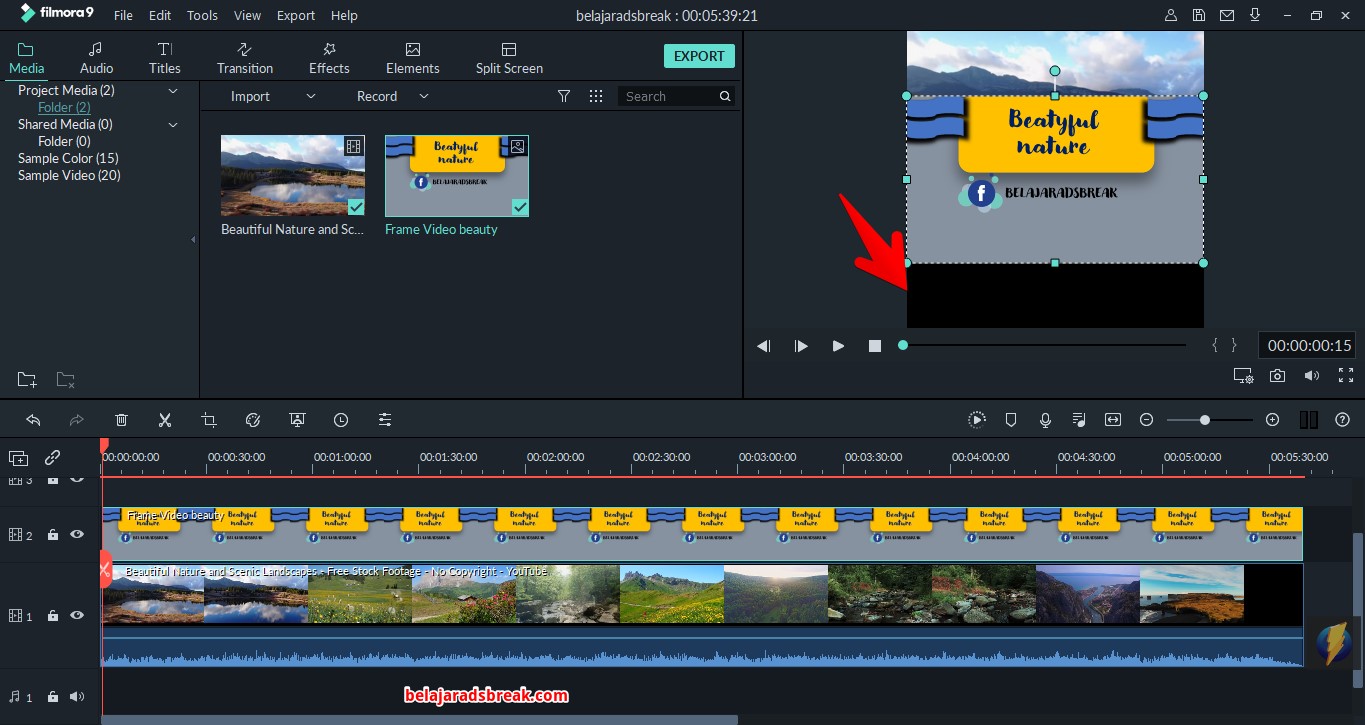
Task: Select the scissors Split tool
Action: (165, 420)
